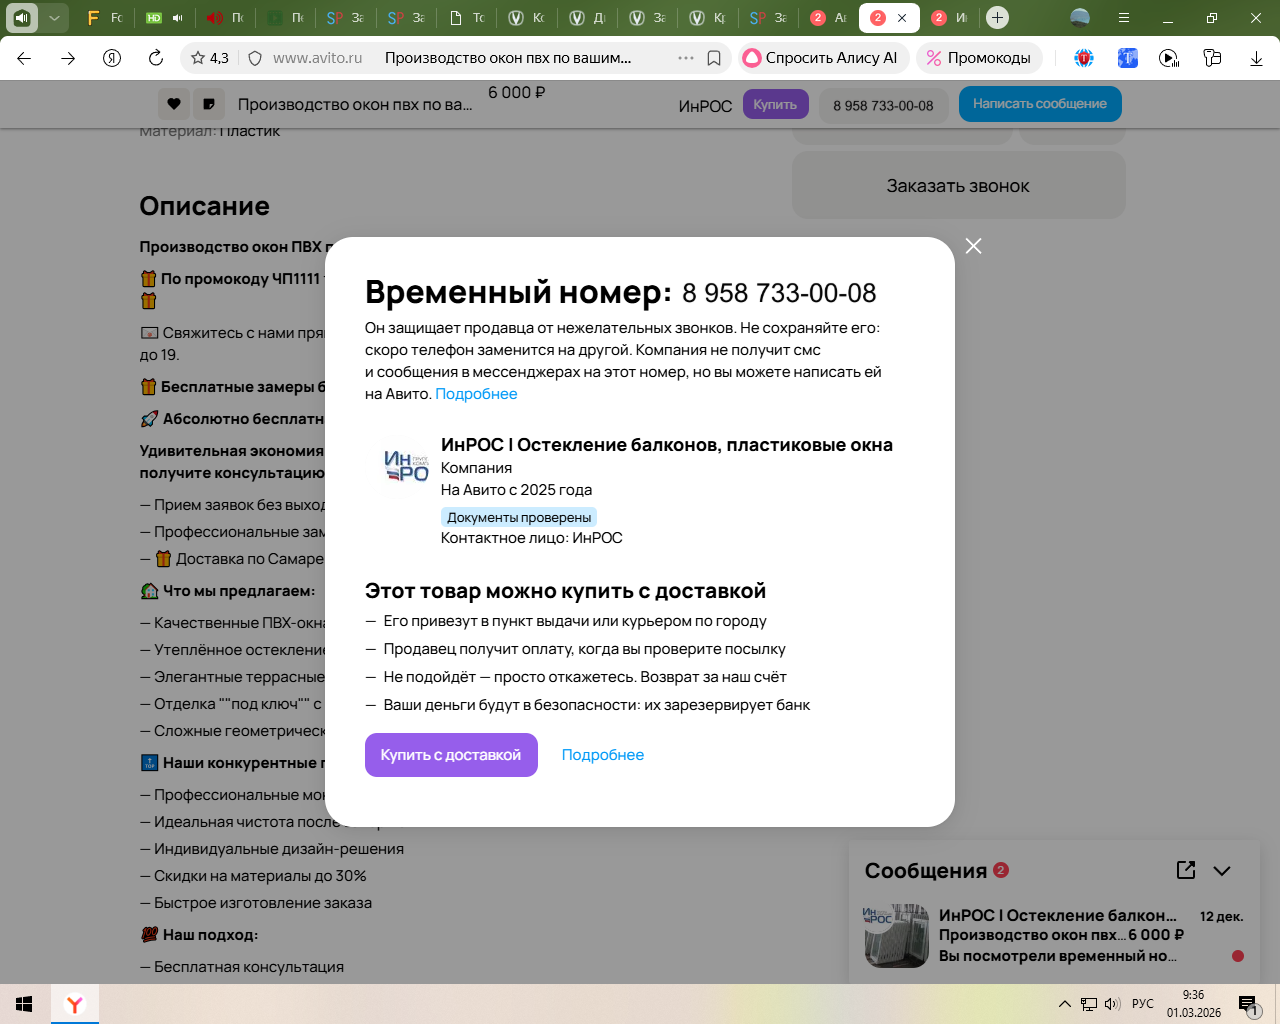Open the collections icon in browser toolbar
This screenshot has width=1280, height=1024.
pyautogui.click(x=1212, y=58)
